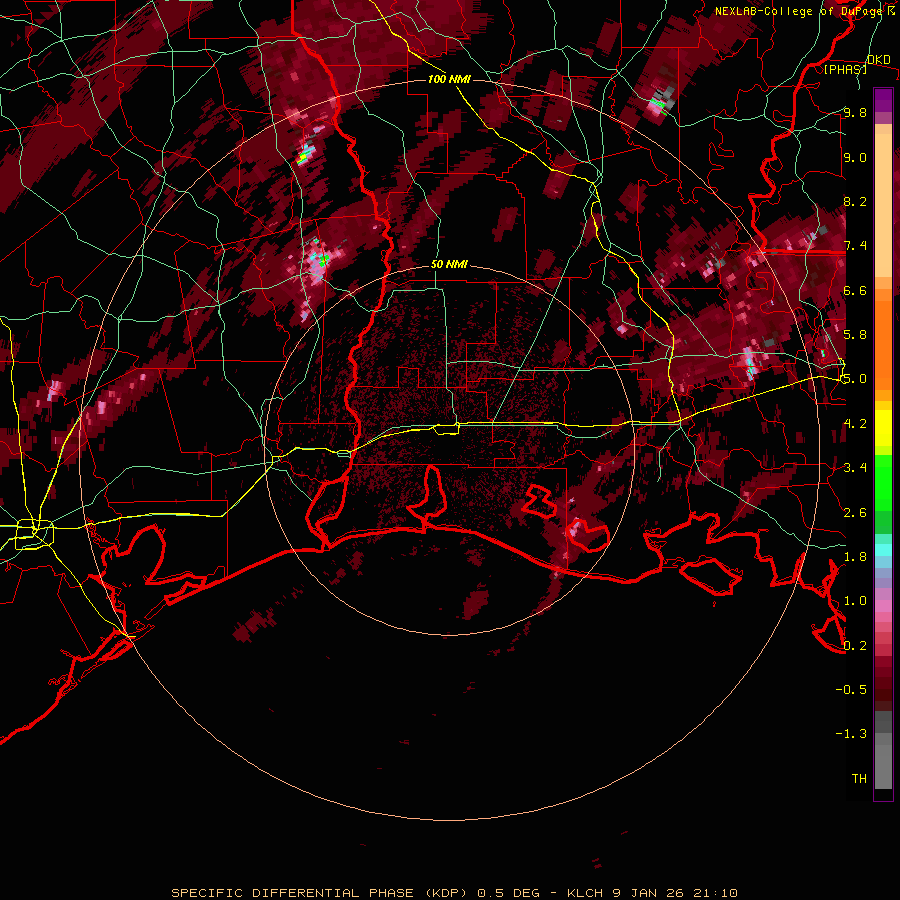The height and width of the screenshot is (900, 900).
Task: Click the KLCH 9 JAN 26 21:10 timestamp
Action: point(652,893)
